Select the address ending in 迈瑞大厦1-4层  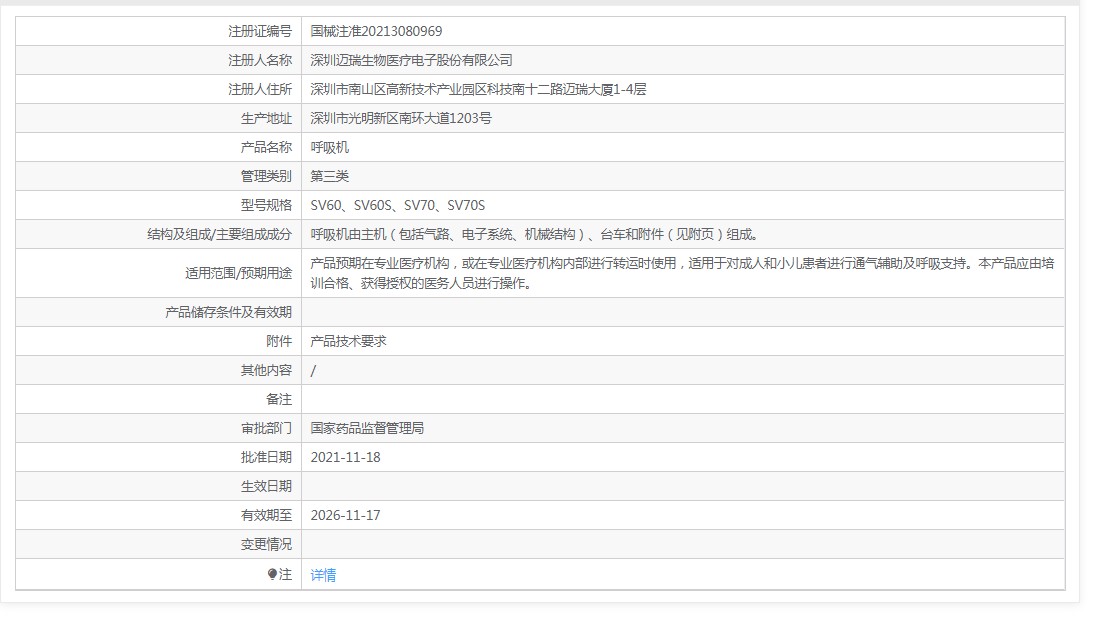(479, 89)
